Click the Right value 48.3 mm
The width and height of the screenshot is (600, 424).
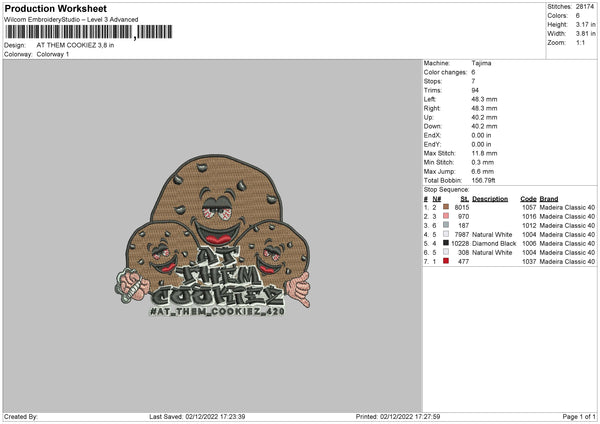tap(484, 108)
